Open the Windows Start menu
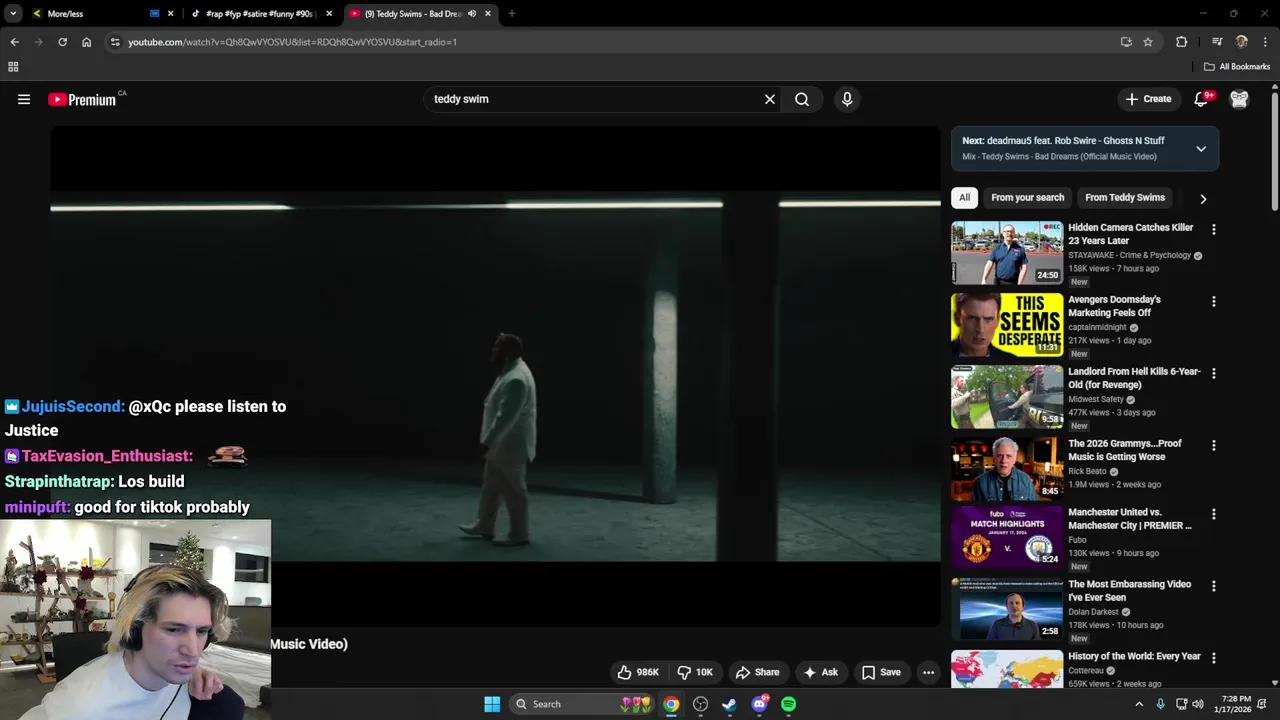This screenshot has height=720, width=1280. 492,704
